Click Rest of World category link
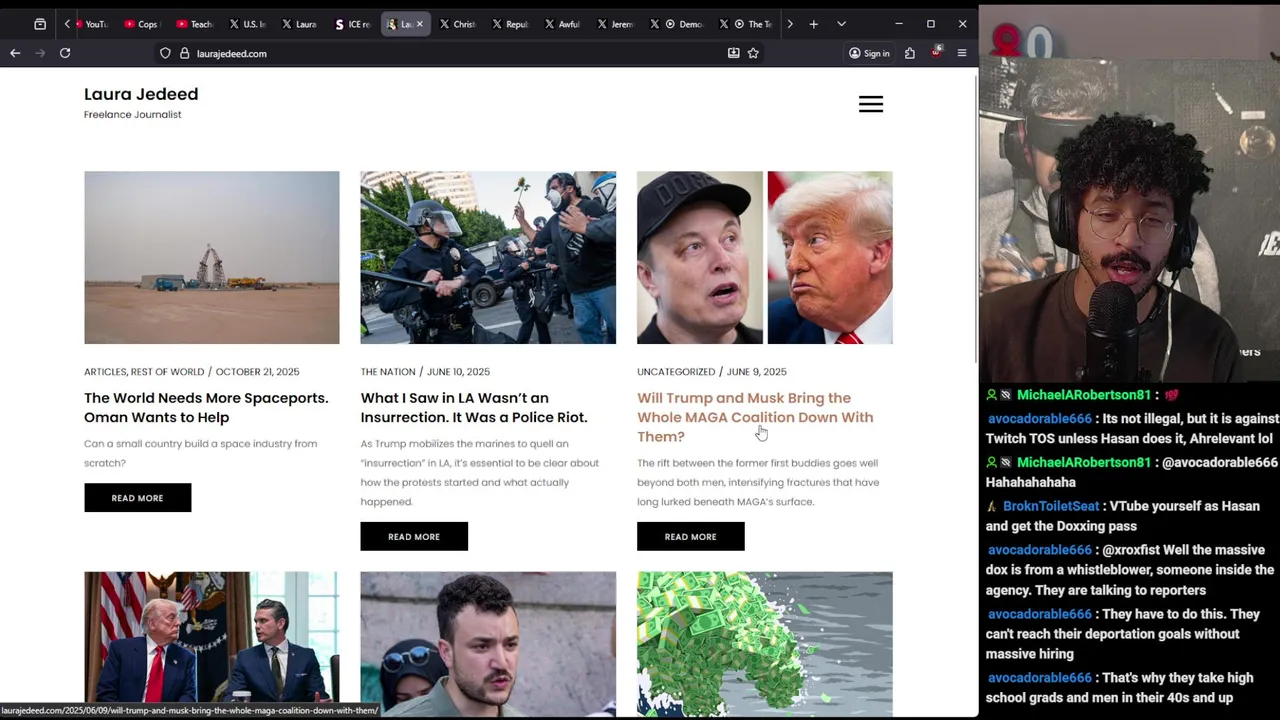 tap(167, 372)
